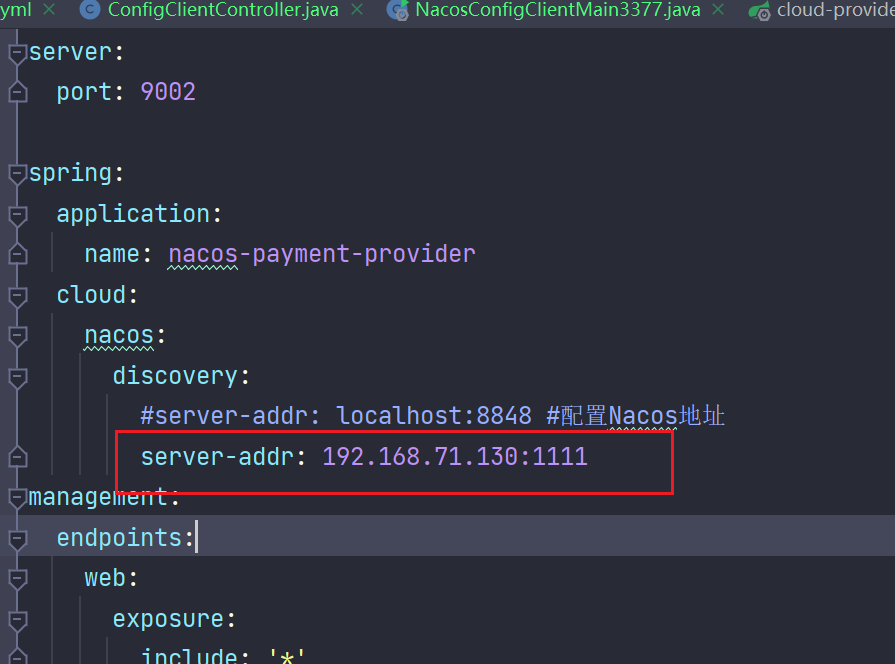The image size is (895, 664).
Task: Click the commented #server-addr: localhost:8848 line
Action: coord(432,416)
